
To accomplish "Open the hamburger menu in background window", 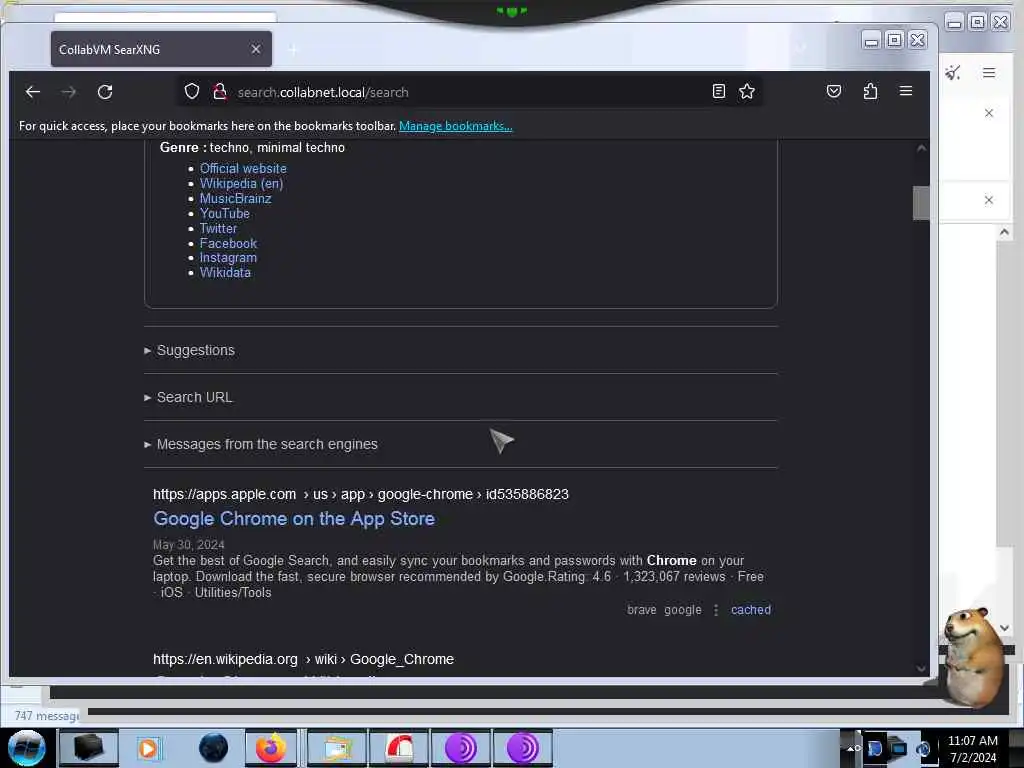I will (x=989, y=72).
